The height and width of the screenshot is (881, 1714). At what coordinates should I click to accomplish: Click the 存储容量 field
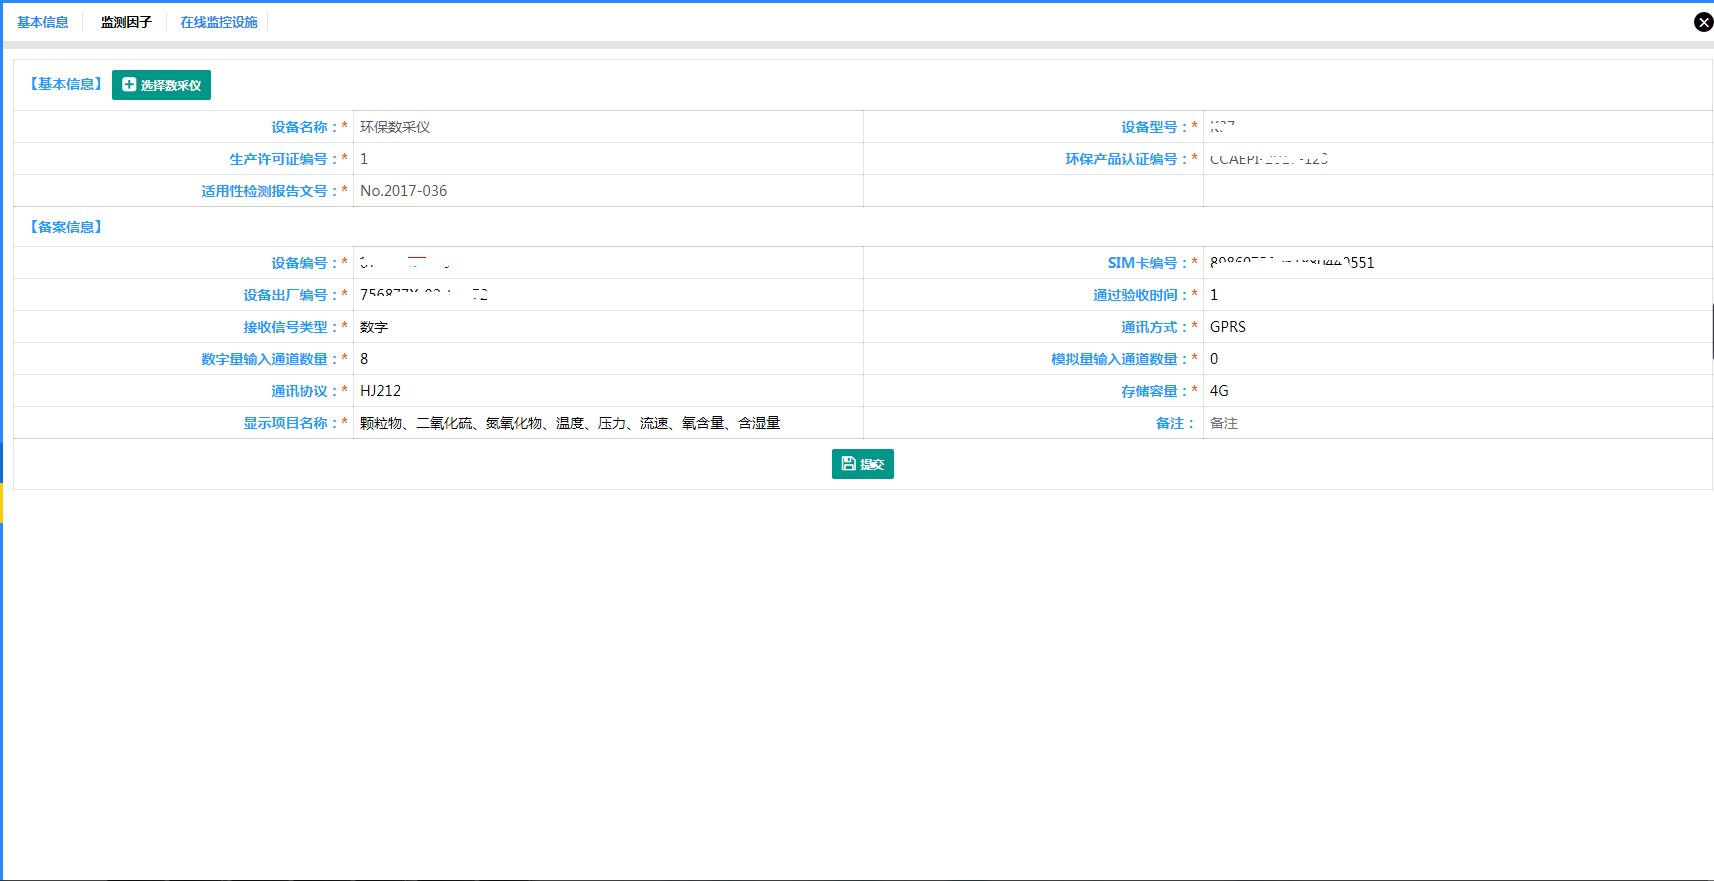click(1456, 391)
